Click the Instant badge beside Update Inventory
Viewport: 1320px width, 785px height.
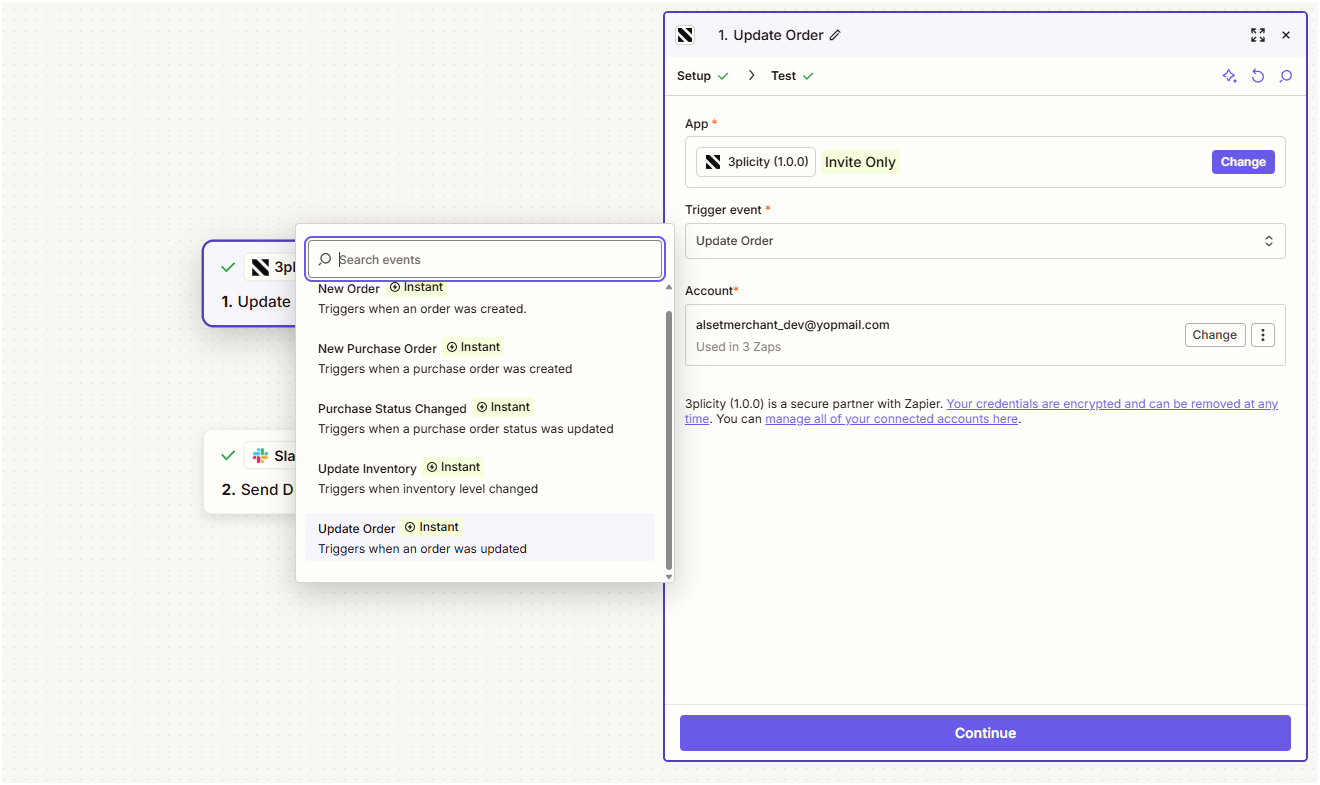[x=453, y=467]
